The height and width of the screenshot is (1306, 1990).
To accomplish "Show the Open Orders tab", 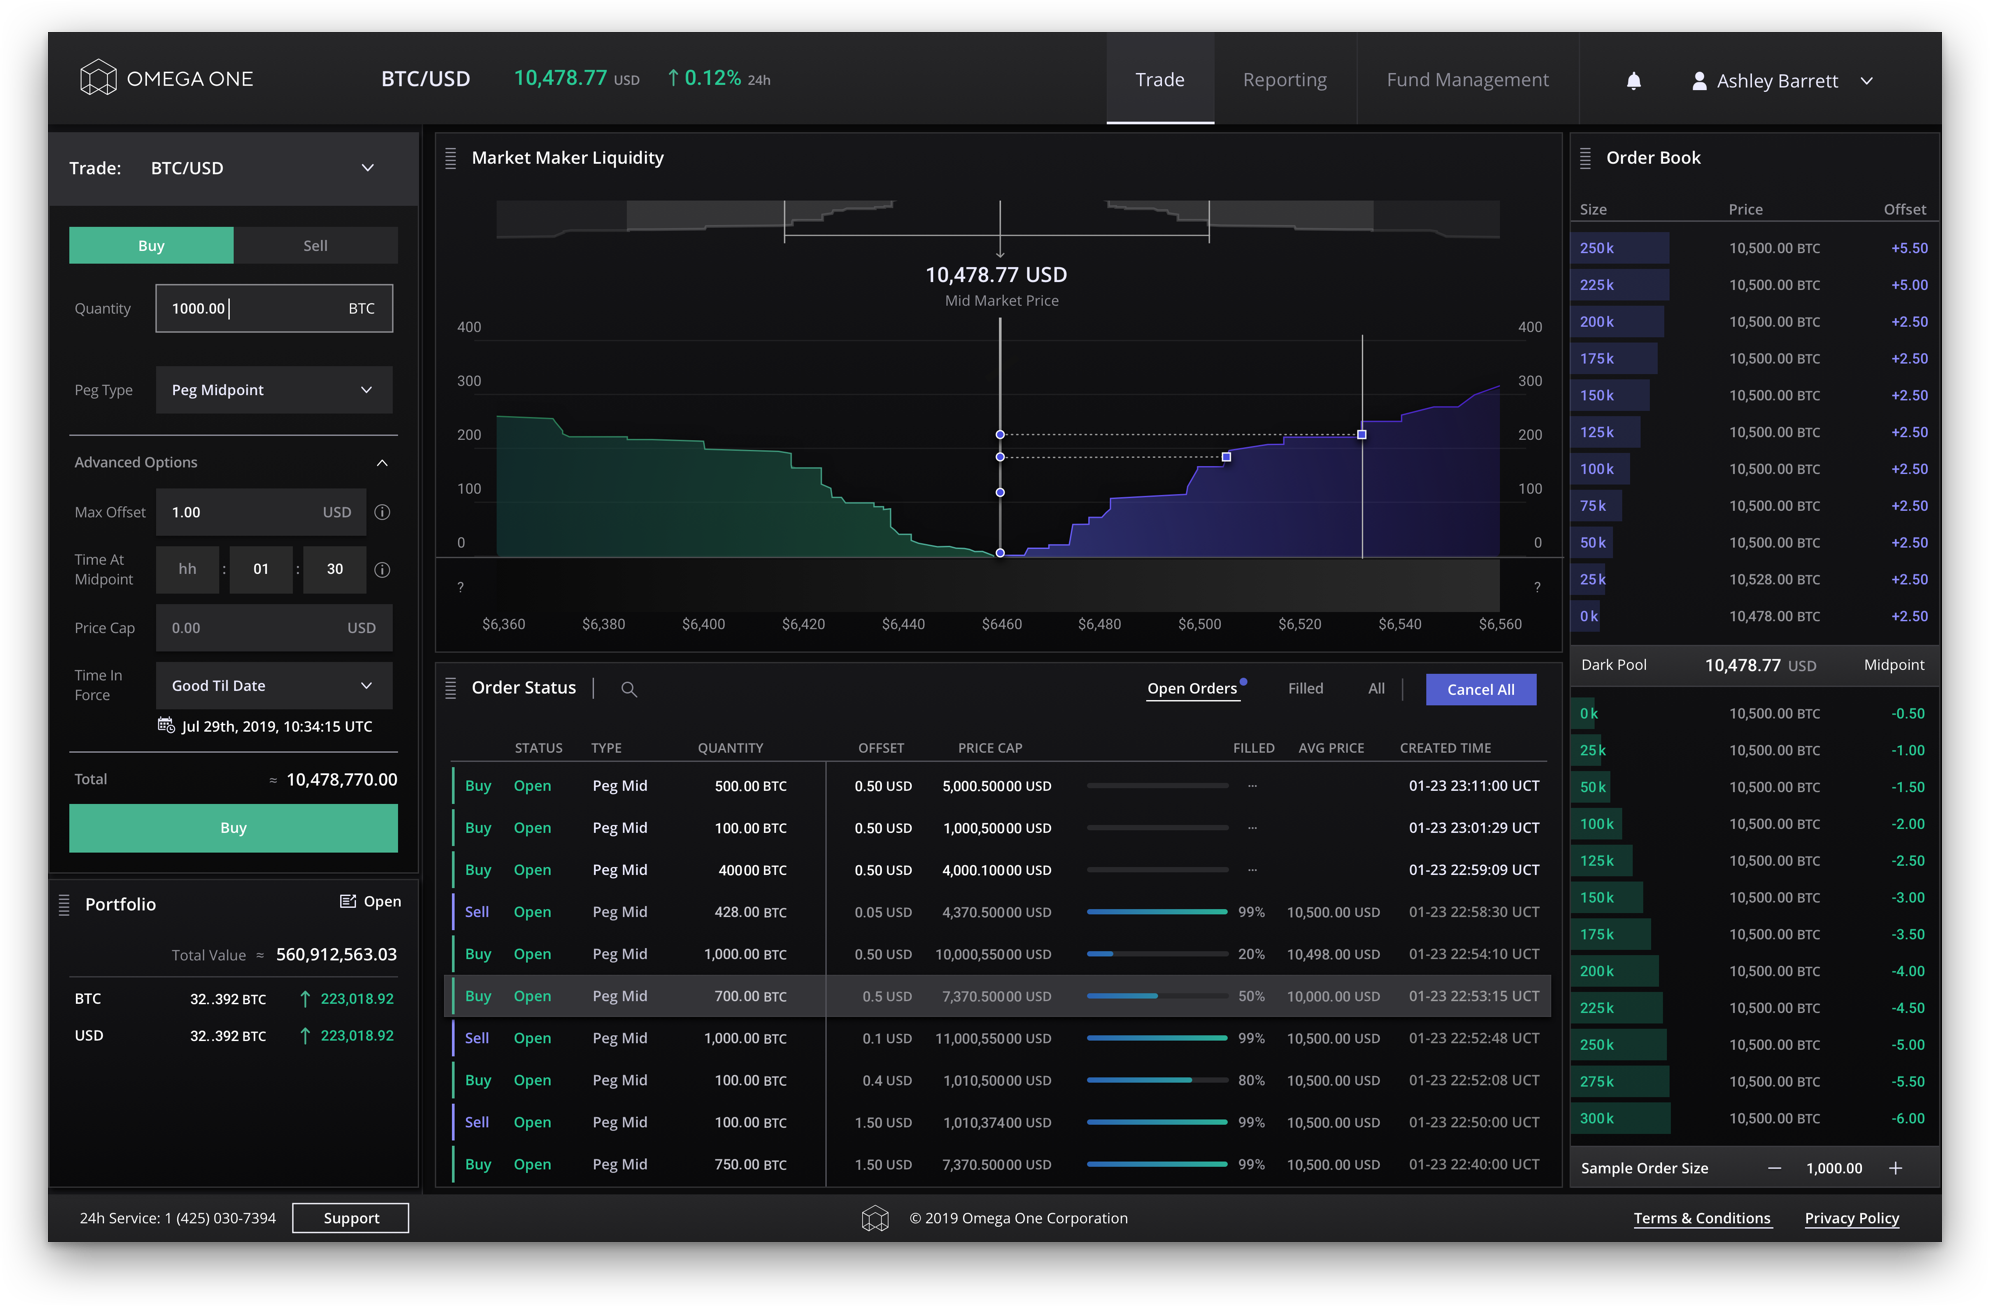I will point(1192,688).
